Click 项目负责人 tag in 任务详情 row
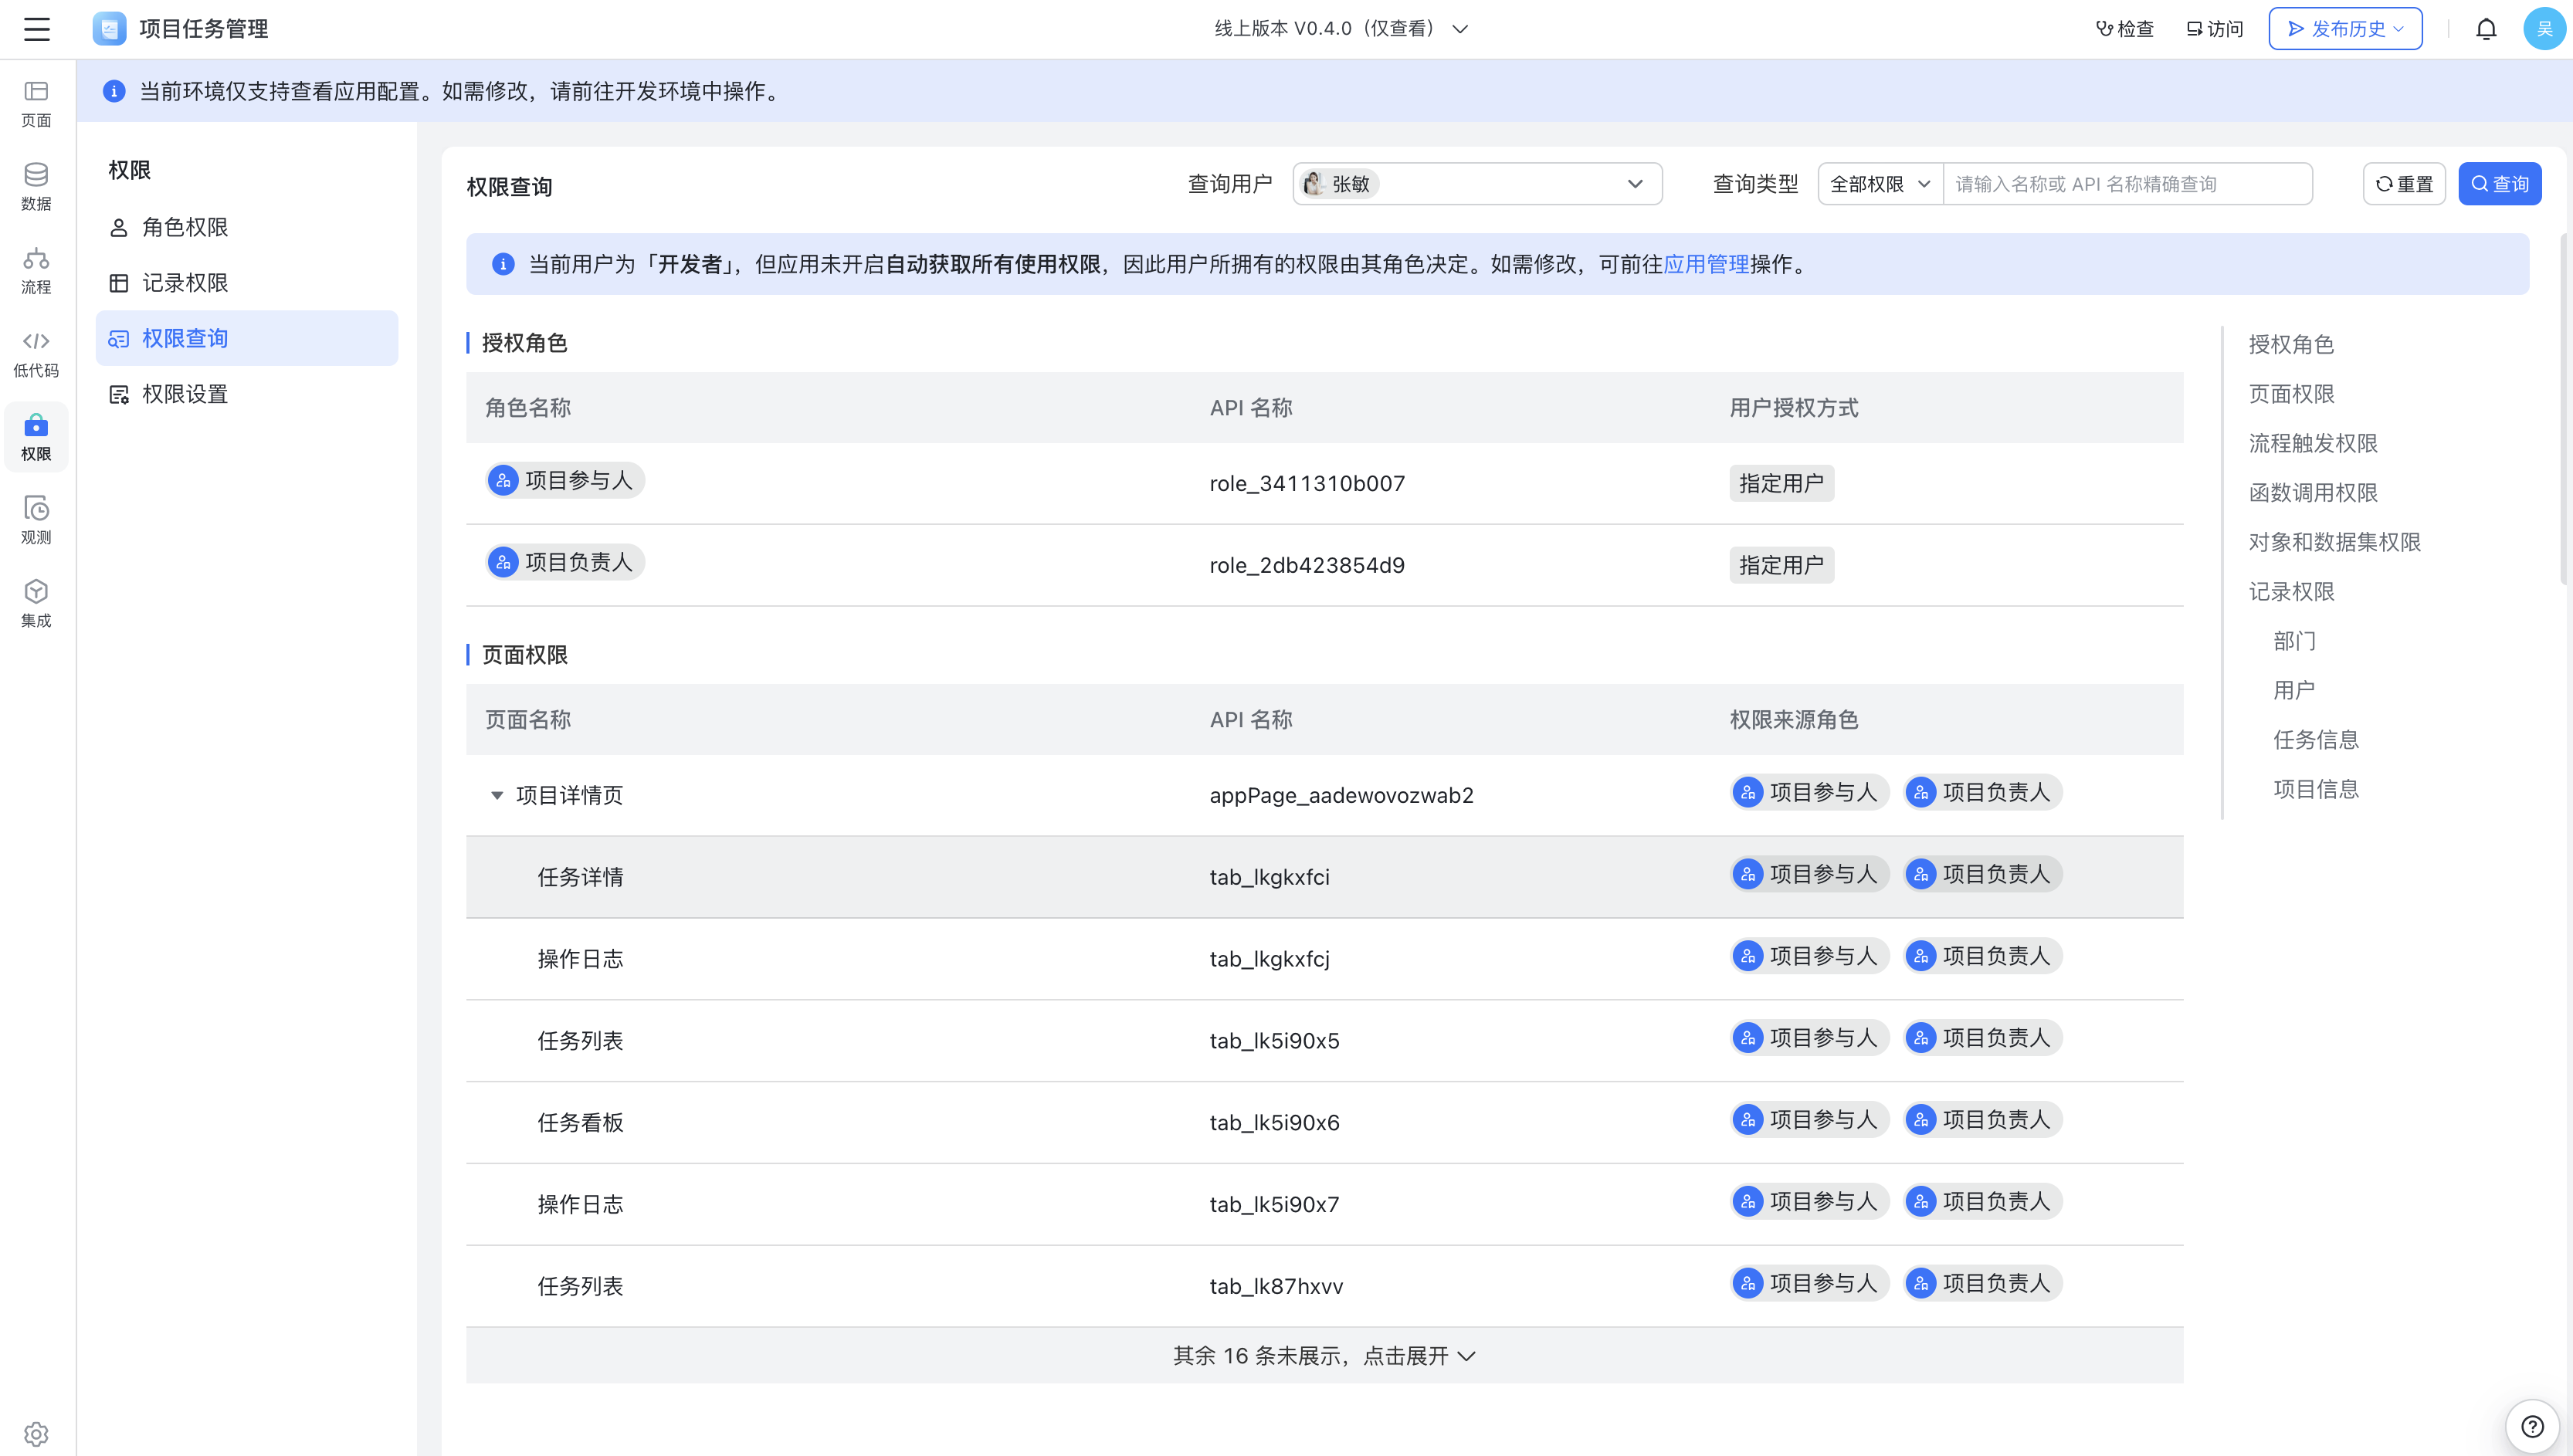Image resolution: width=2573 pixels, height=1456 pixels. coord(1983,875)
